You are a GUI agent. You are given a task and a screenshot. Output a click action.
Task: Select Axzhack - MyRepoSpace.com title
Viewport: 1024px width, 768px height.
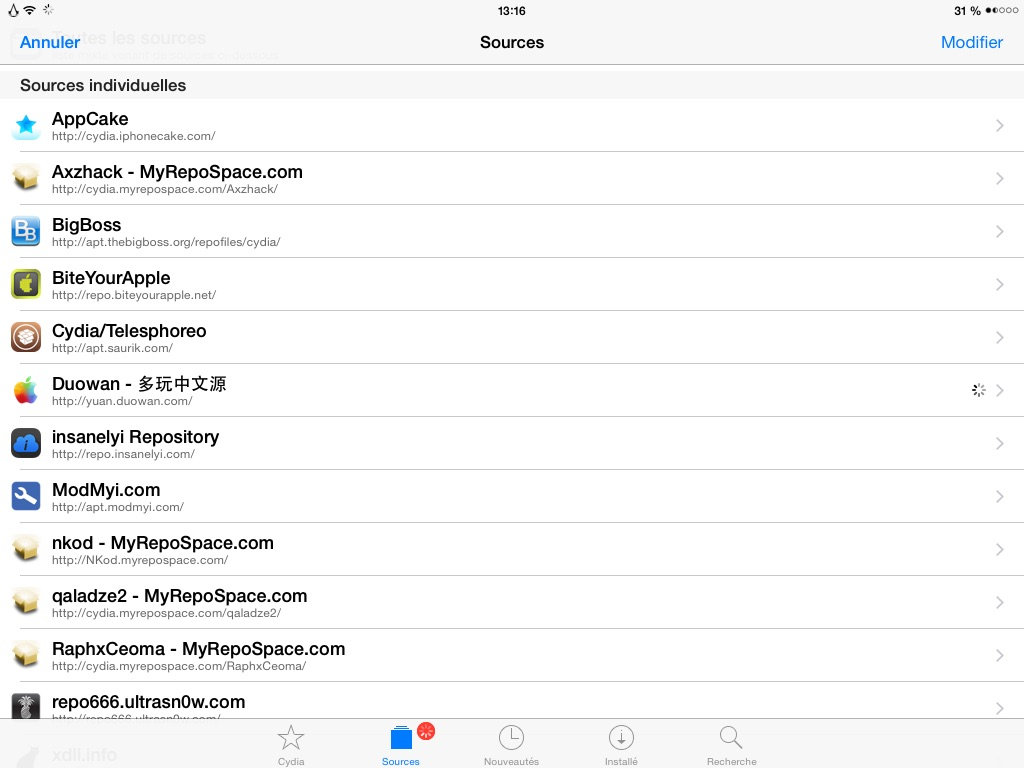pos(177,172)
